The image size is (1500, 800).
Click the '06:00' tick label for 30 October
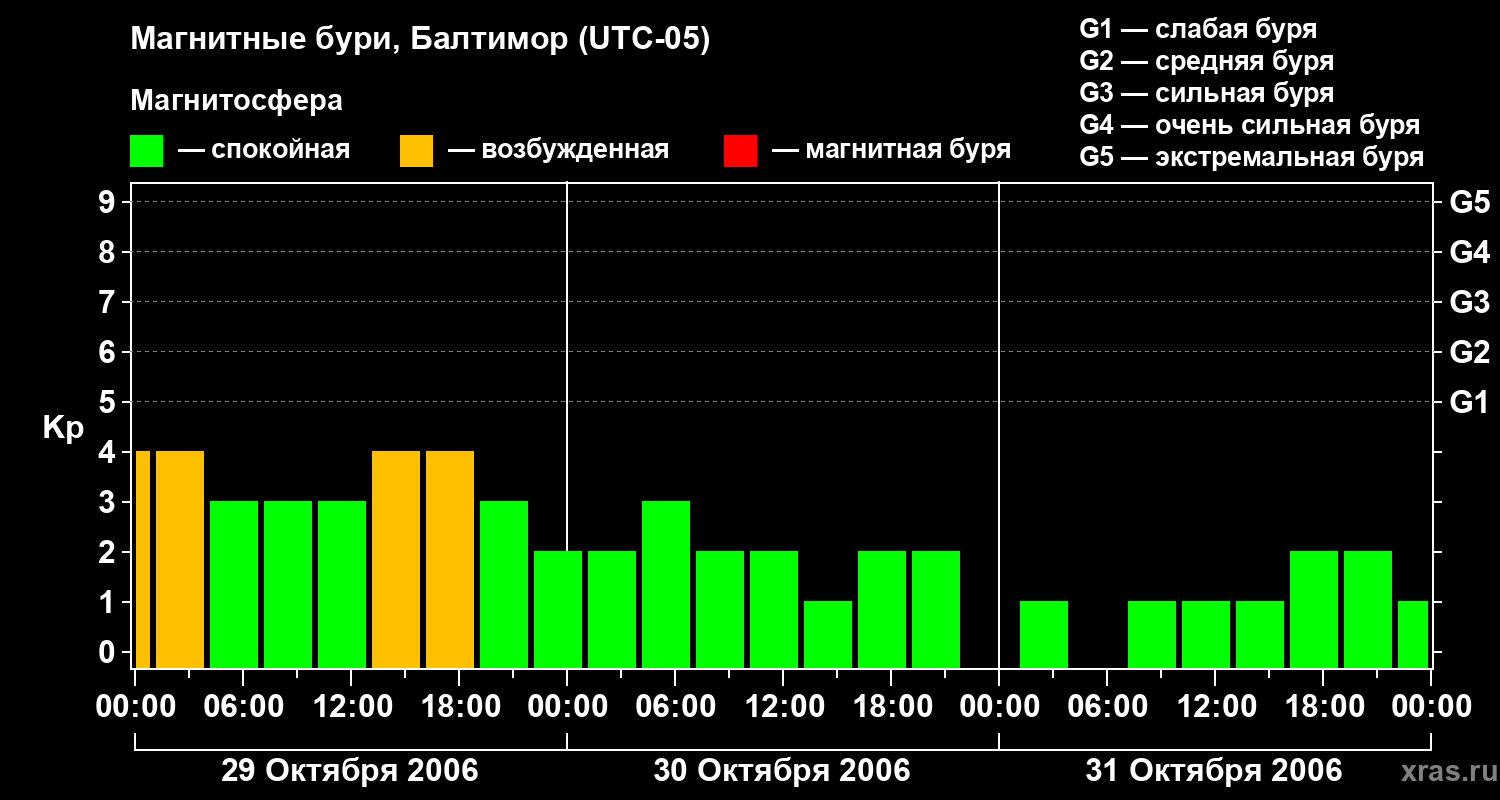(675, 707)
